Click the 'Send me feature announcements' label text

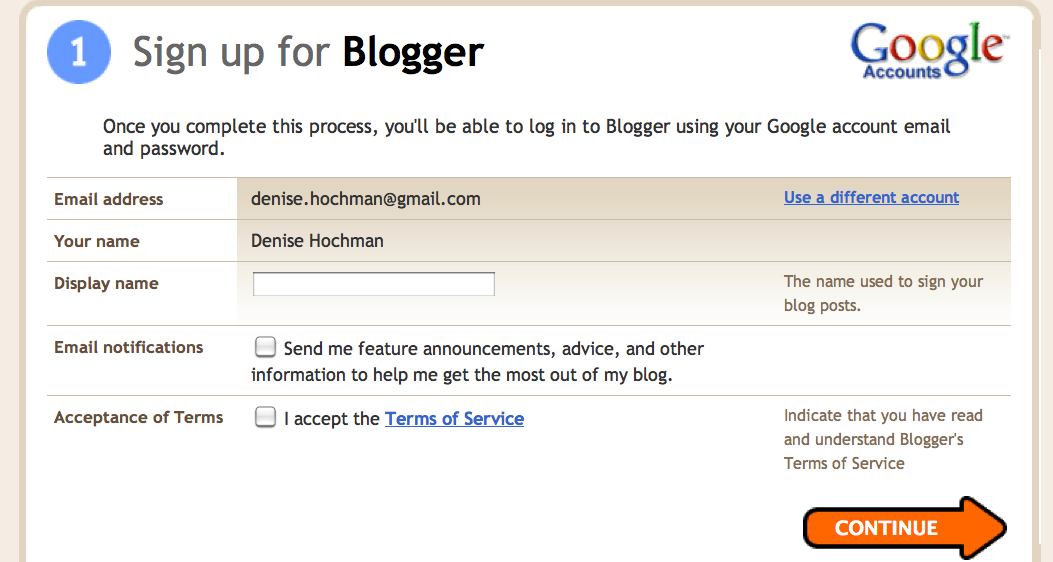tap(477, 361)
